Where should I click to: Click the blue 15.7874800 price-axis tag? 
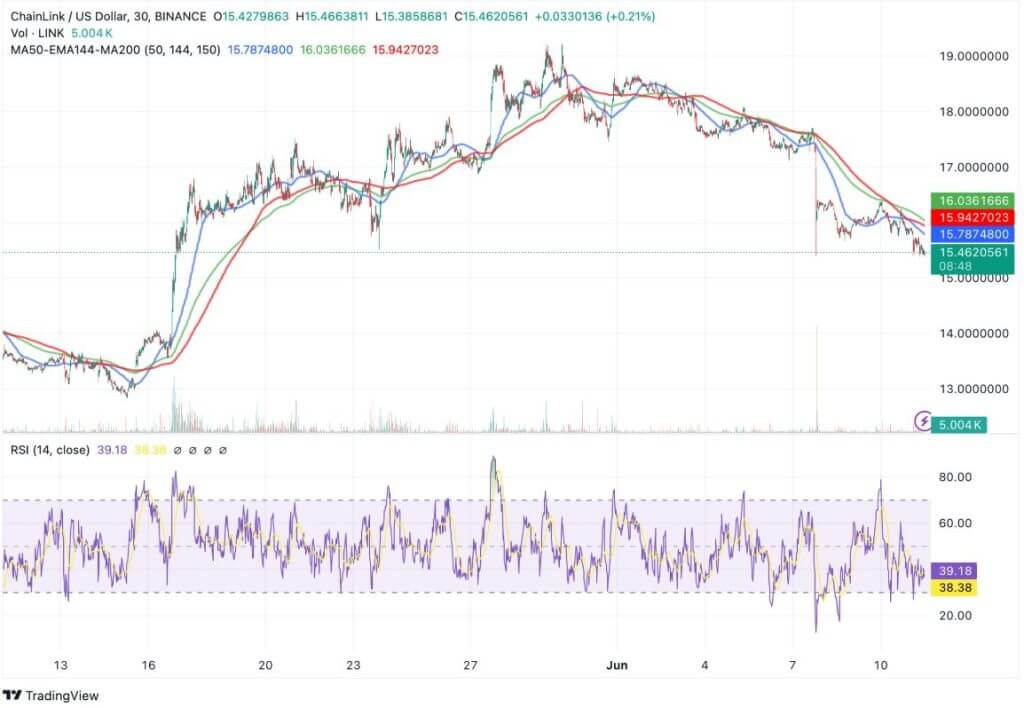(973, 234)
